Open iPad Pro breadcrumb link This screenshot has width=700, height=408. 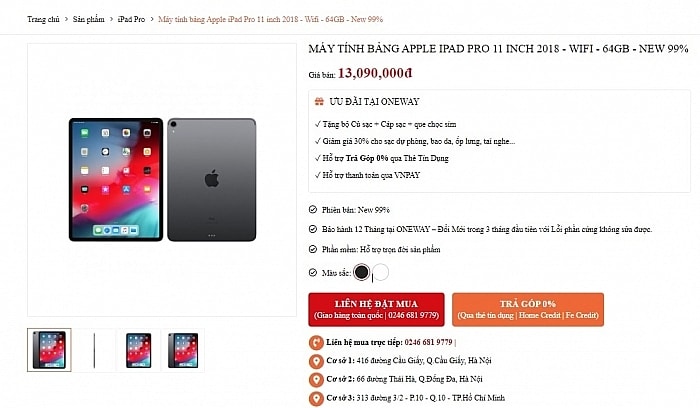tap(131, 19)
